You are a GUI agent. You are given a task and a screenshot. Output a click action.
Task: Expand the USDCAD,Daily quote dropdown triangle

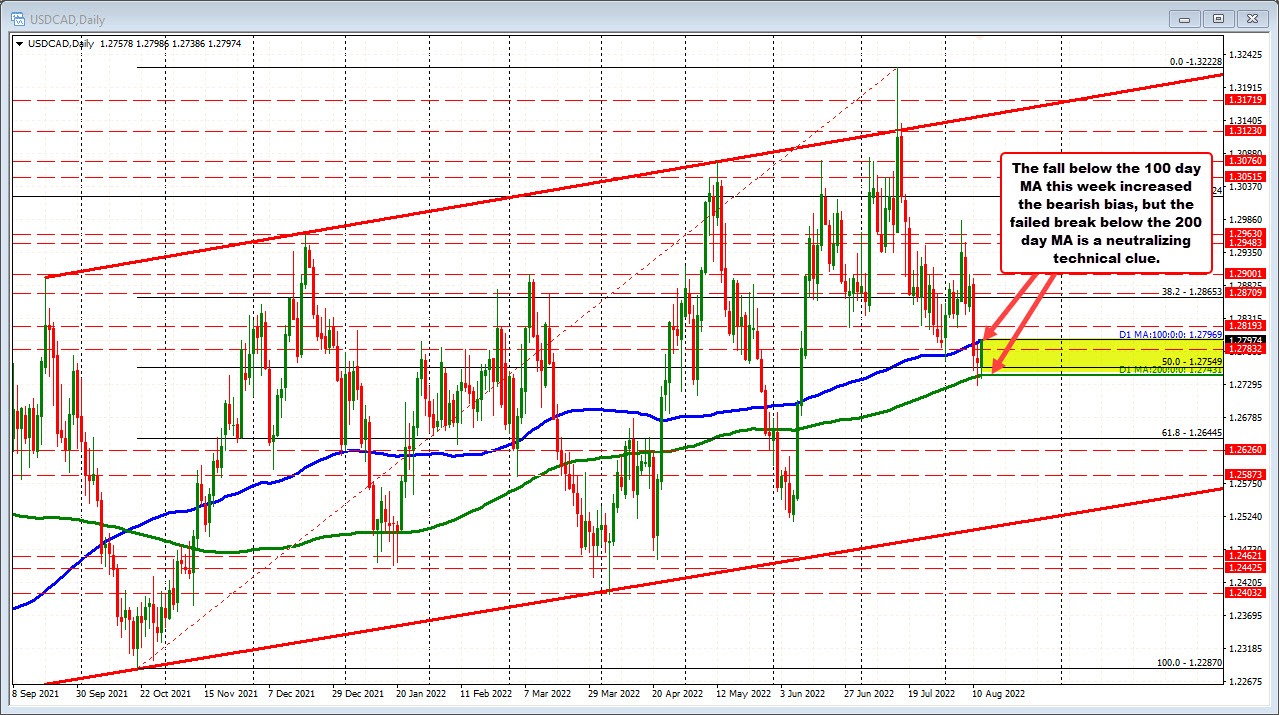pos(20,44)
